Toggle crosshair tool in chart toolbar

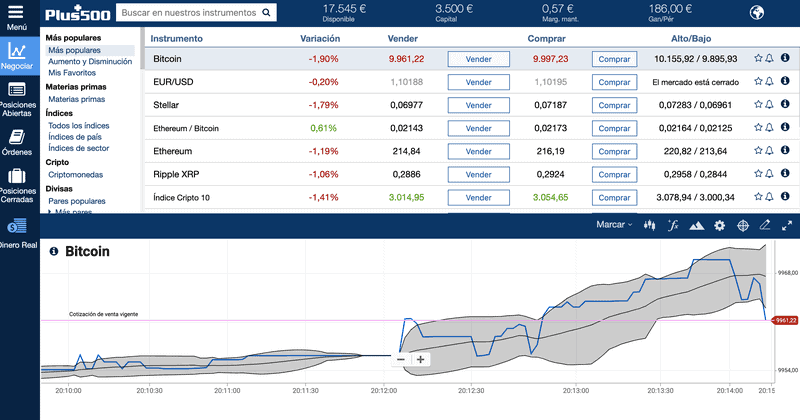tap(743, 226)
